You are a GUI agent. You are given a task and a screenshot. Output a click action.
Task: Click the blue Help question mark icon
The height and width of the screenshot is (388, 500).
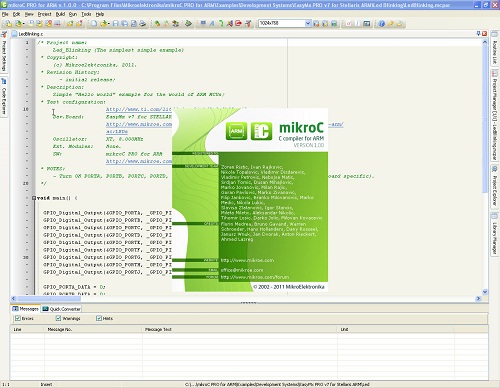coord(382,23)
